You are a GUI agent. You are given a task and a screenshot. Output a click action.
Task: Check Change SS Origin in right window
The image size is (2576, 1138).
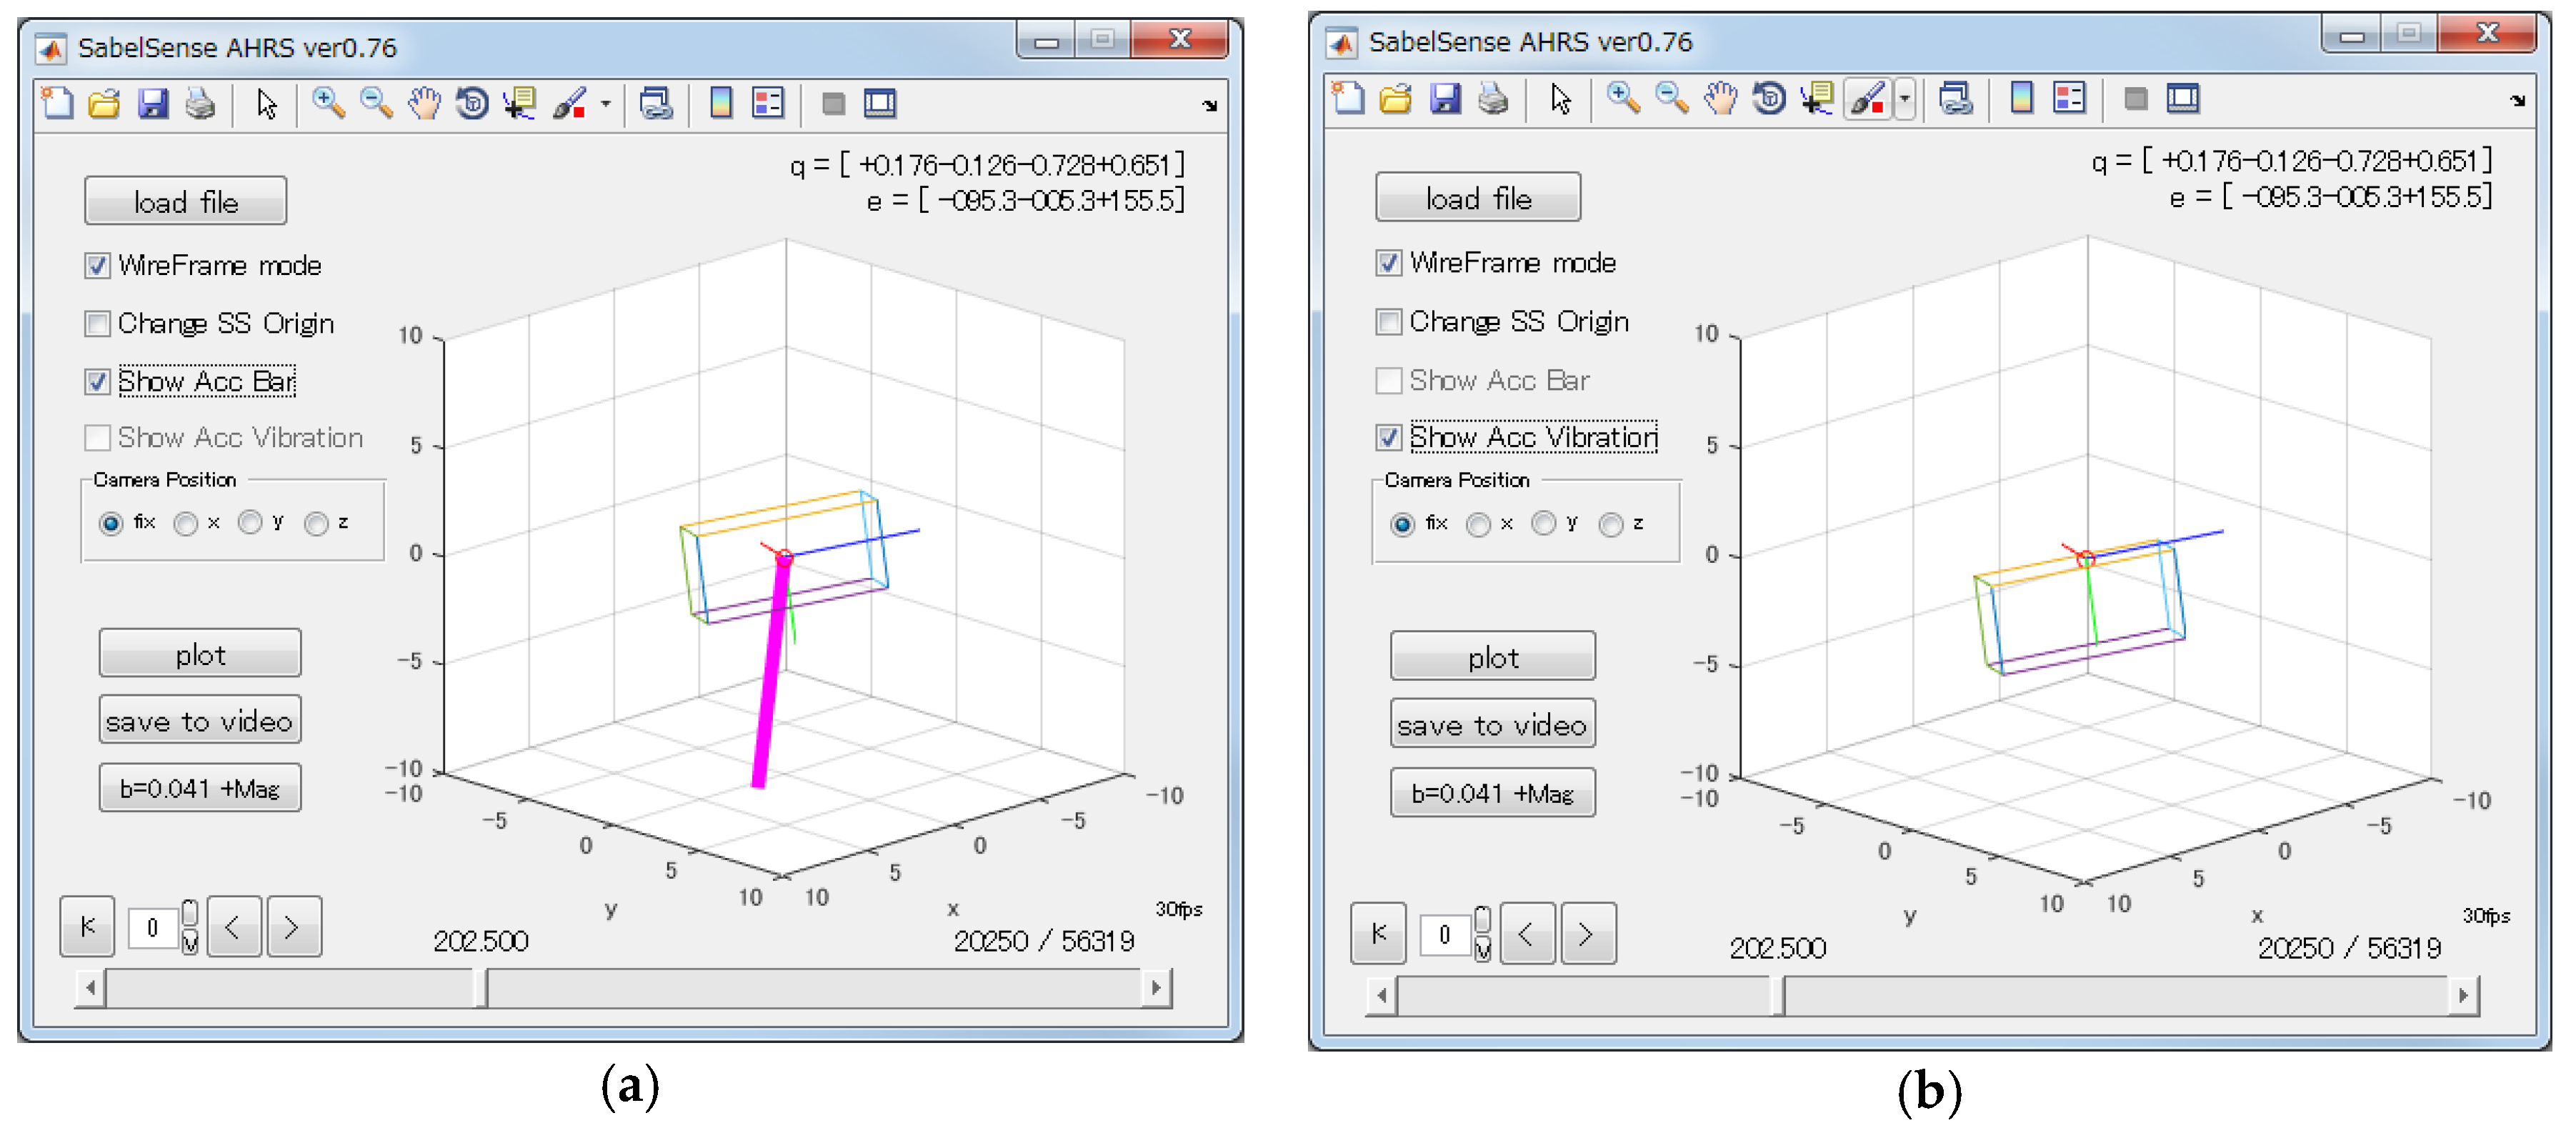[x=1388, y=322]
